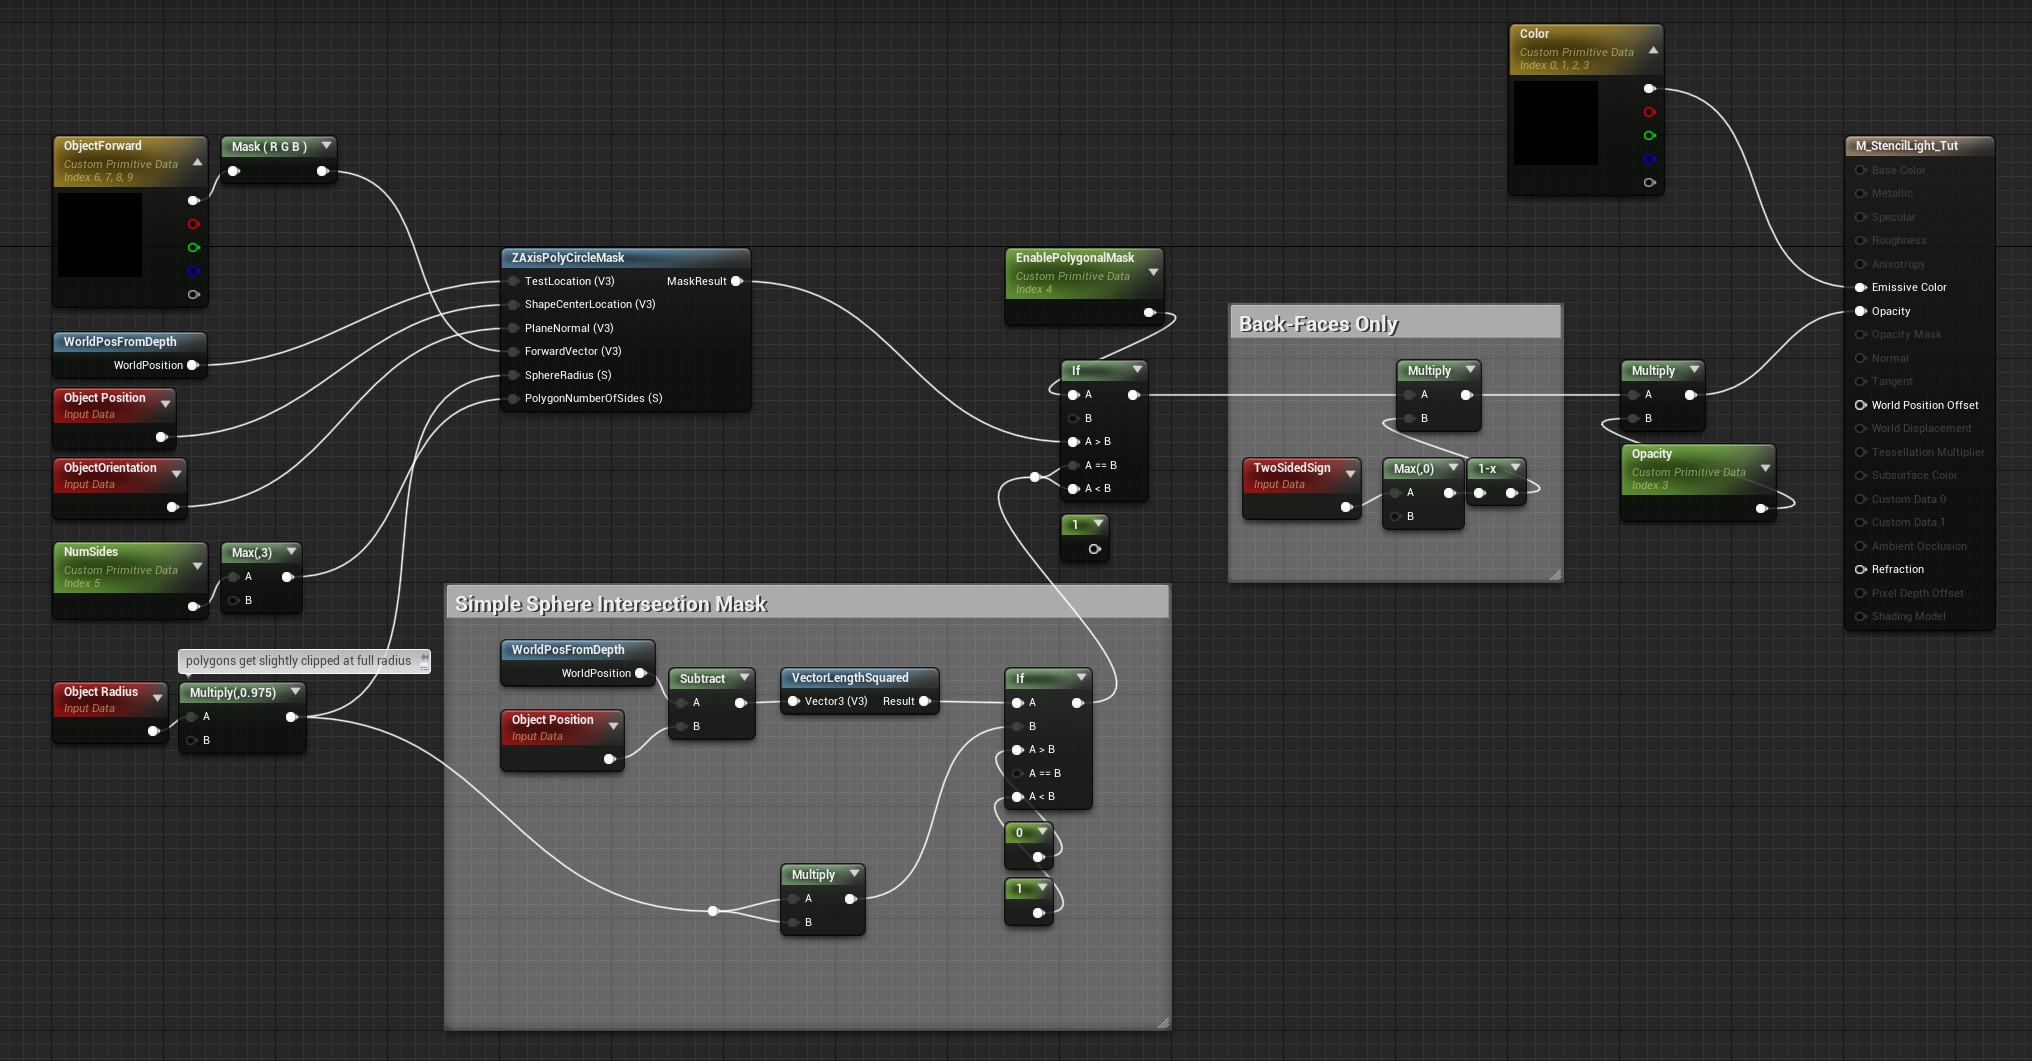Click the Emissive Color input on M_StencilLight_Tut
Image resolution: width=2032 pixels, height=1061 pixels.
pyautogui.click(x=1861, y=287)
